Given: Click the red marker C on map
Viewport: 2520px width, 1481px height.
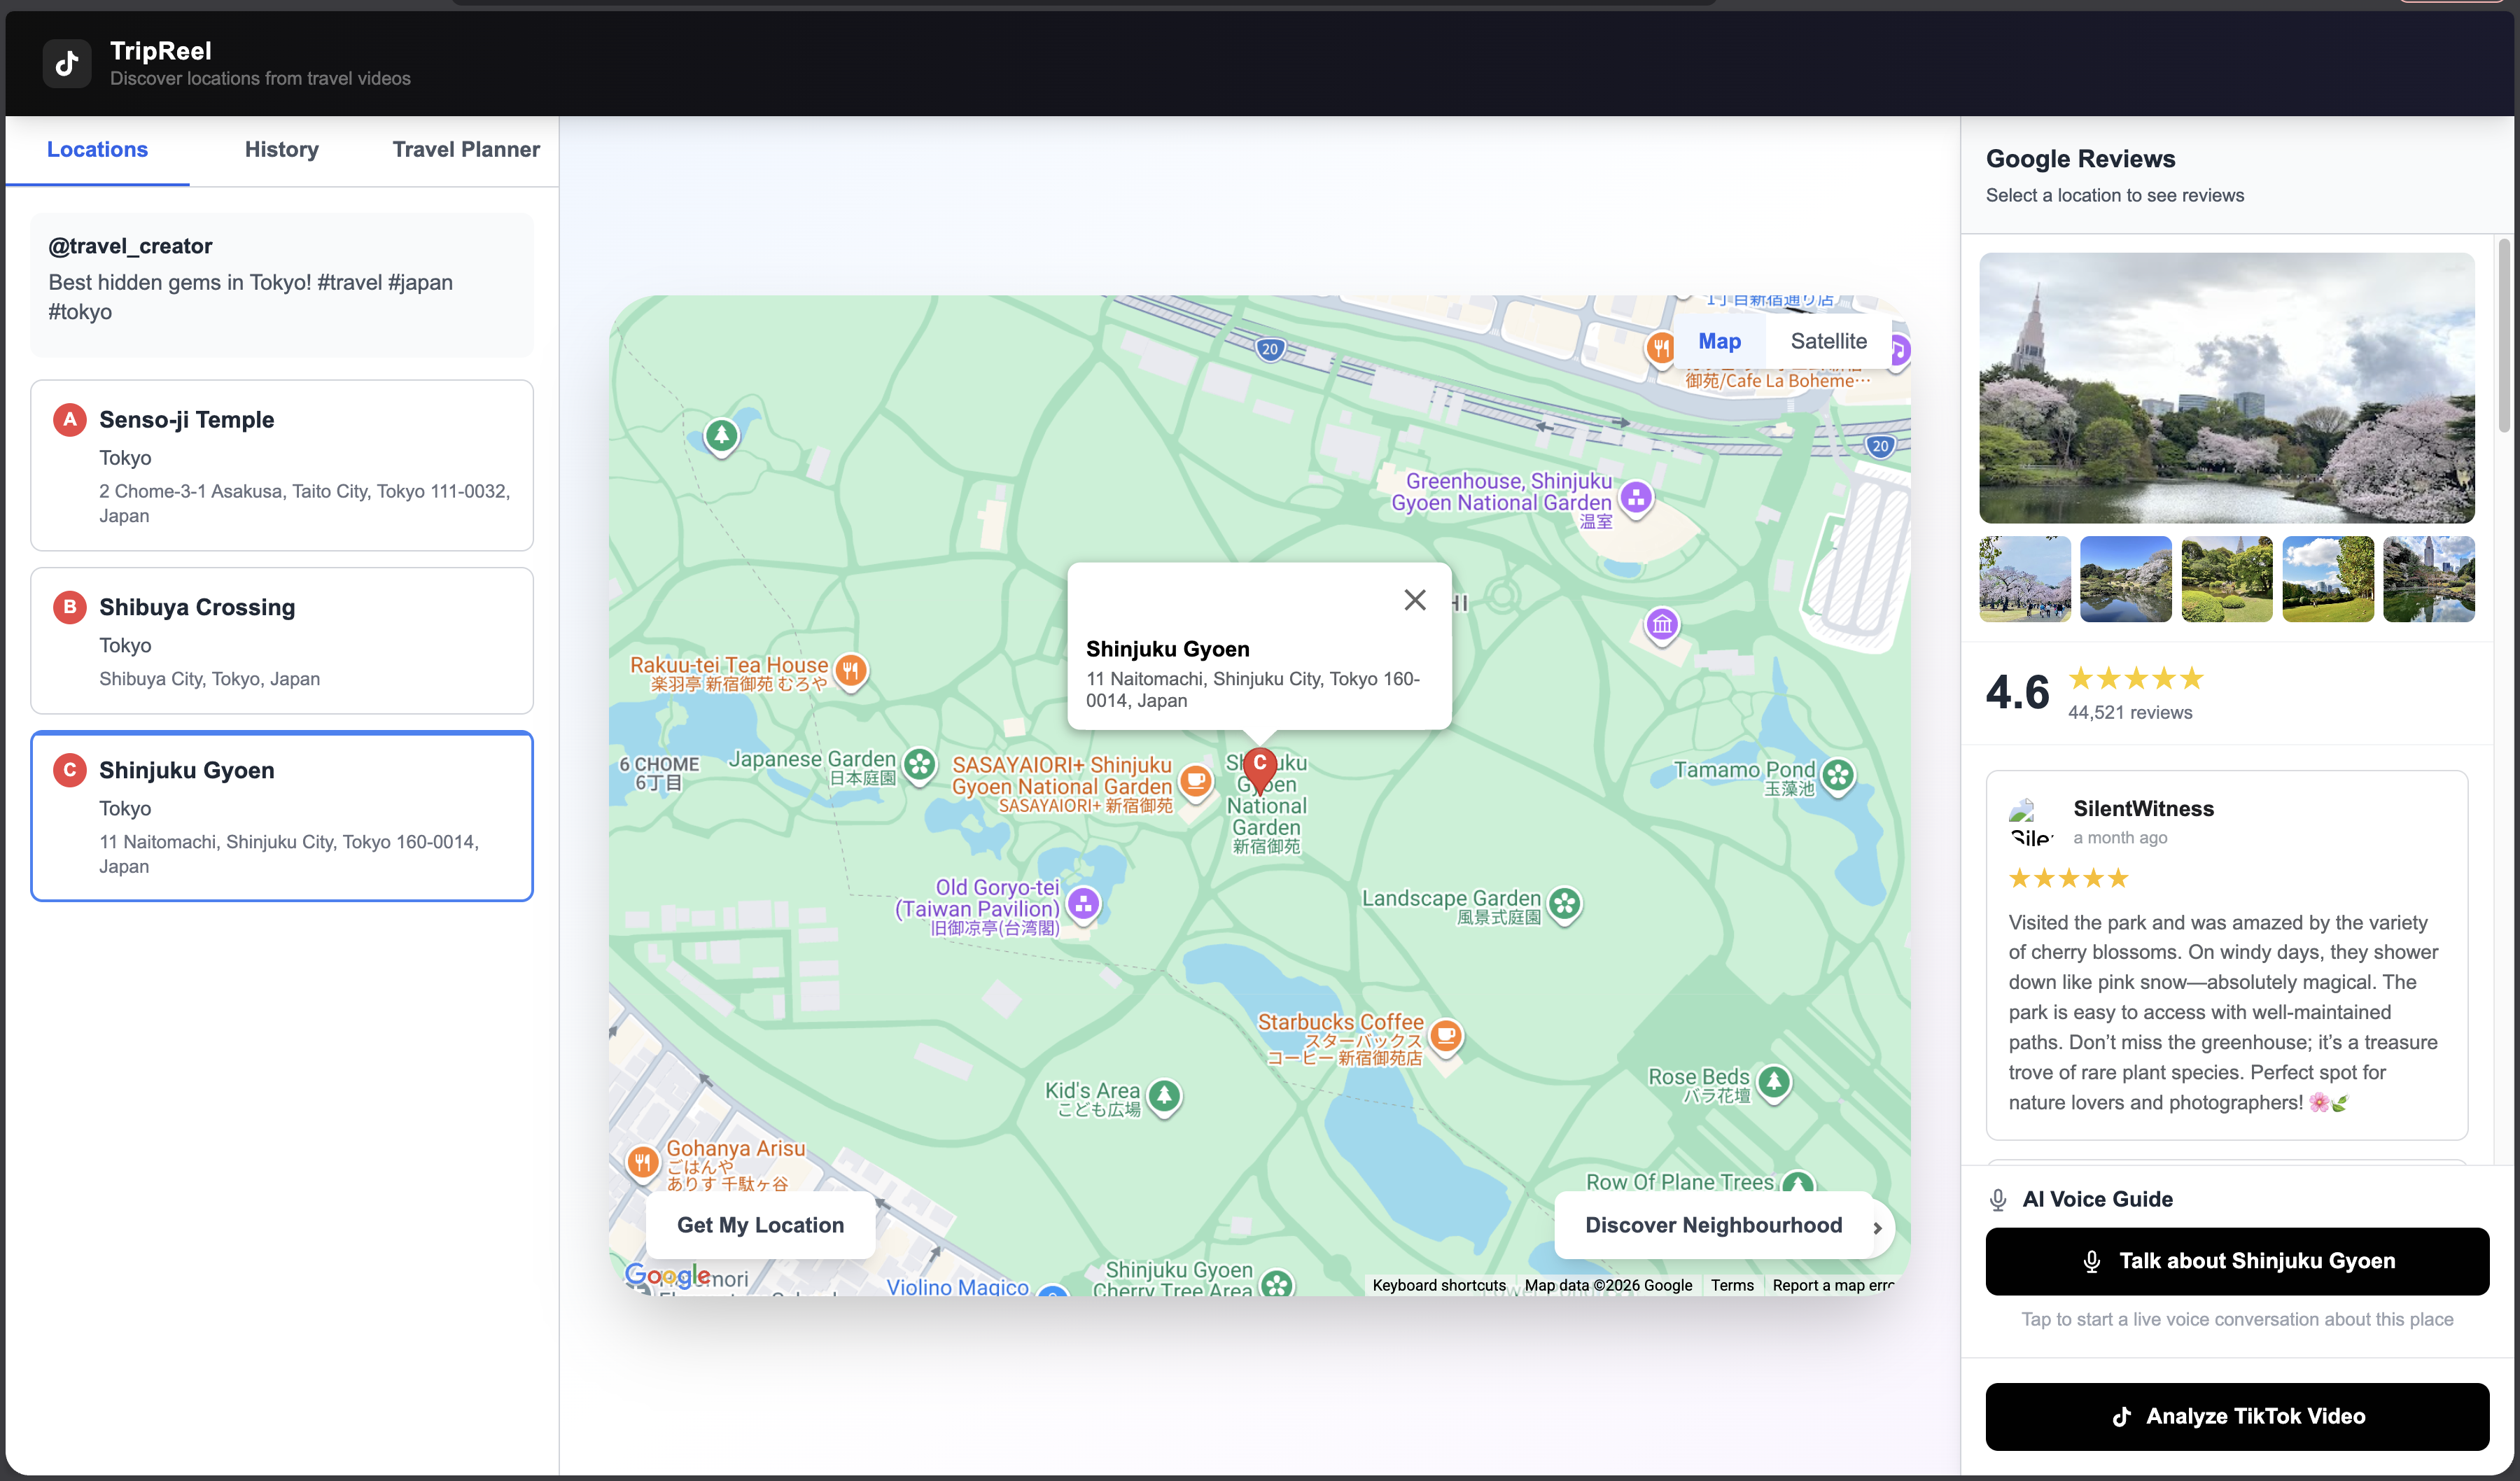Looking at the screenshot, I should pyautogui.click(x=1259, y=766).
